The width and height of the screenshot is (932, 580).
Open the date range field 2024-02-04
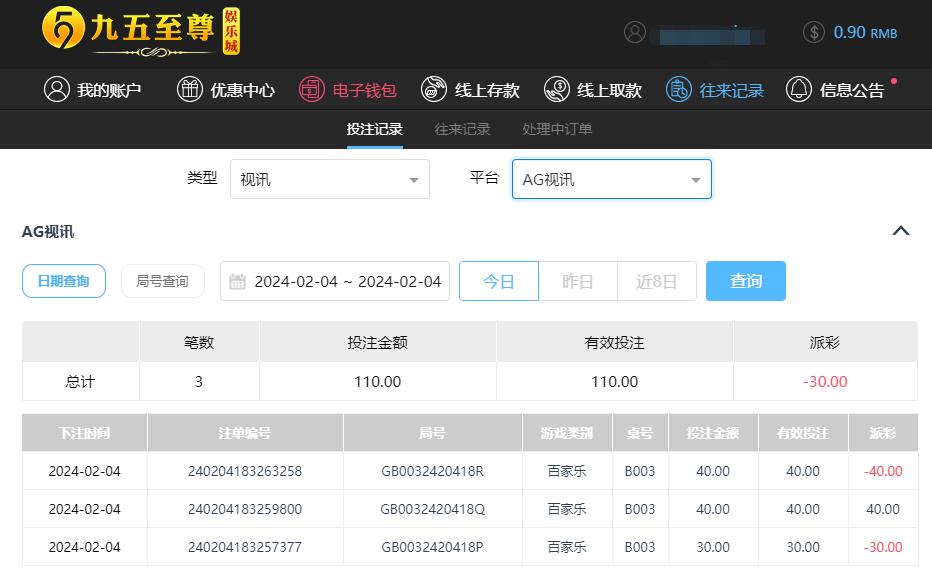point(335,281)
